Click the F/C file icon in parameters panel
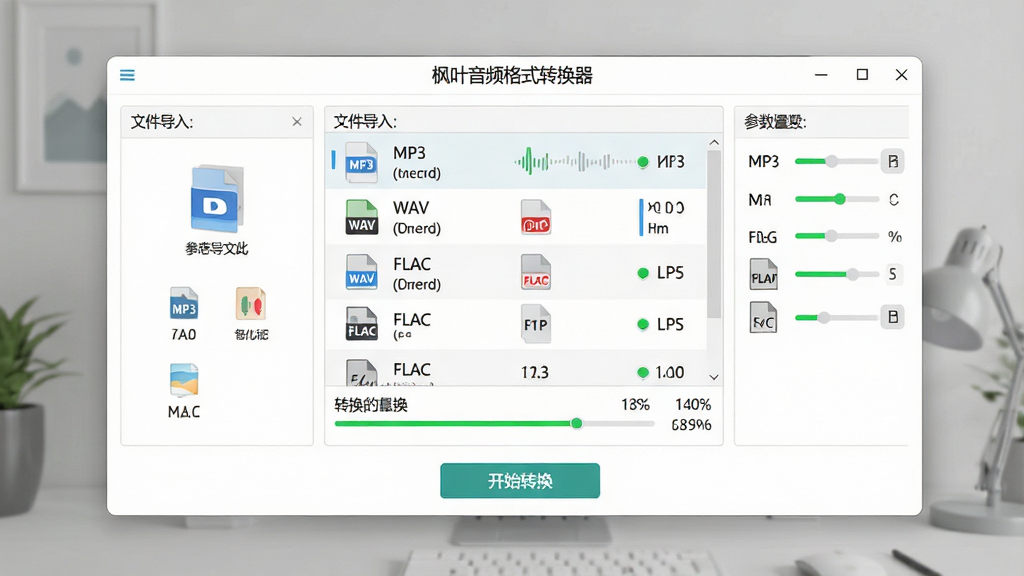This screenshot has height=576, width=1024. [763, 317]
